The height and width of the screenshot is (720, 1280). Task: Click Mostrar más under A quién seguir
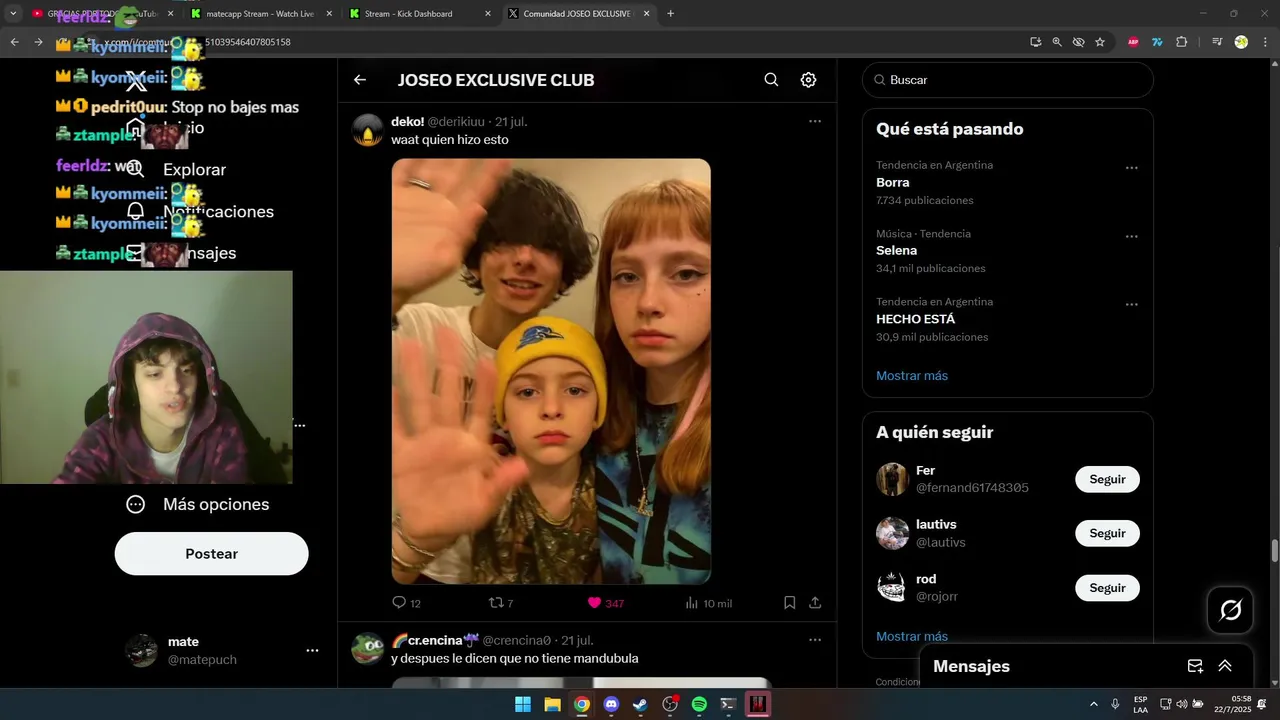(912, 636)
